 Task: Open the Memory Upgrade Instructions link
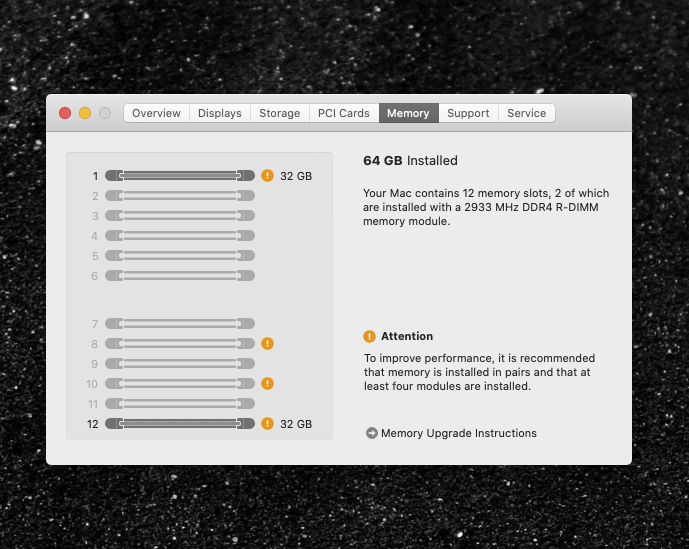(459, 433)
